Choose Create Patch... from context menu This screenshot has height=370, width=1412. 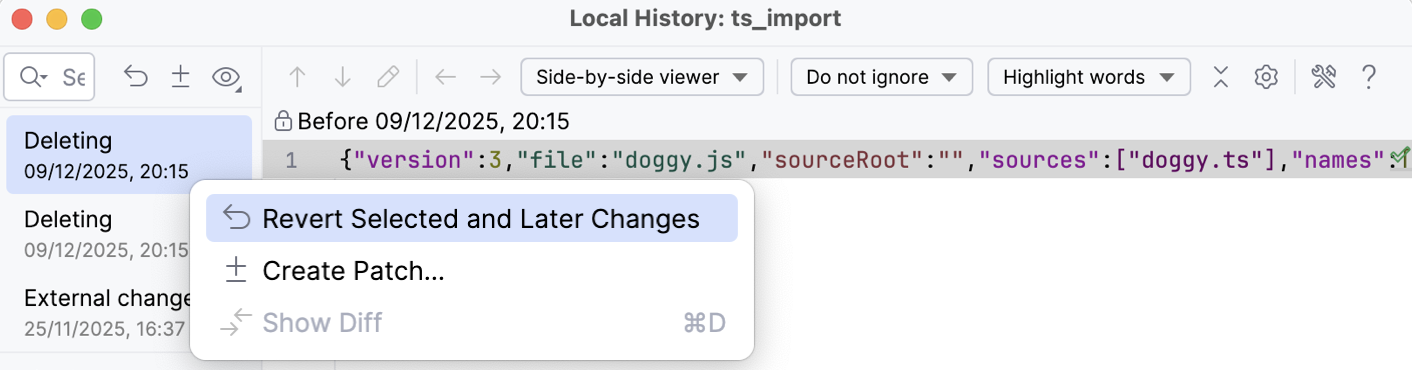pos(471,270)
